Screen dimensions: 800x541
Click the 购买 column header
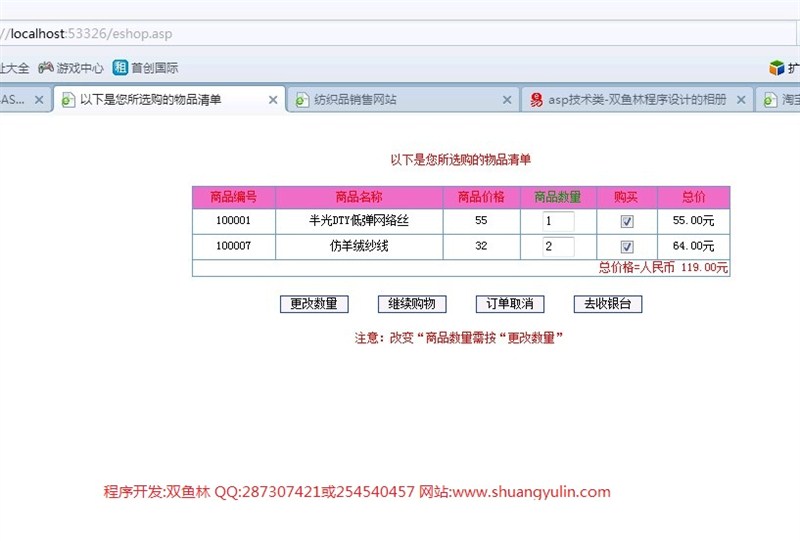pos(626,197)
